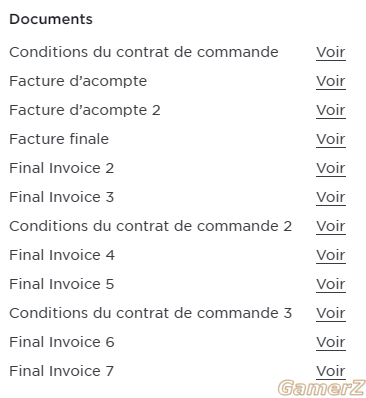The width and height of the screenshot is (366, 398).
Task: Open Voir for Conditions du contrat de commande 2
Action: point(331,226)
